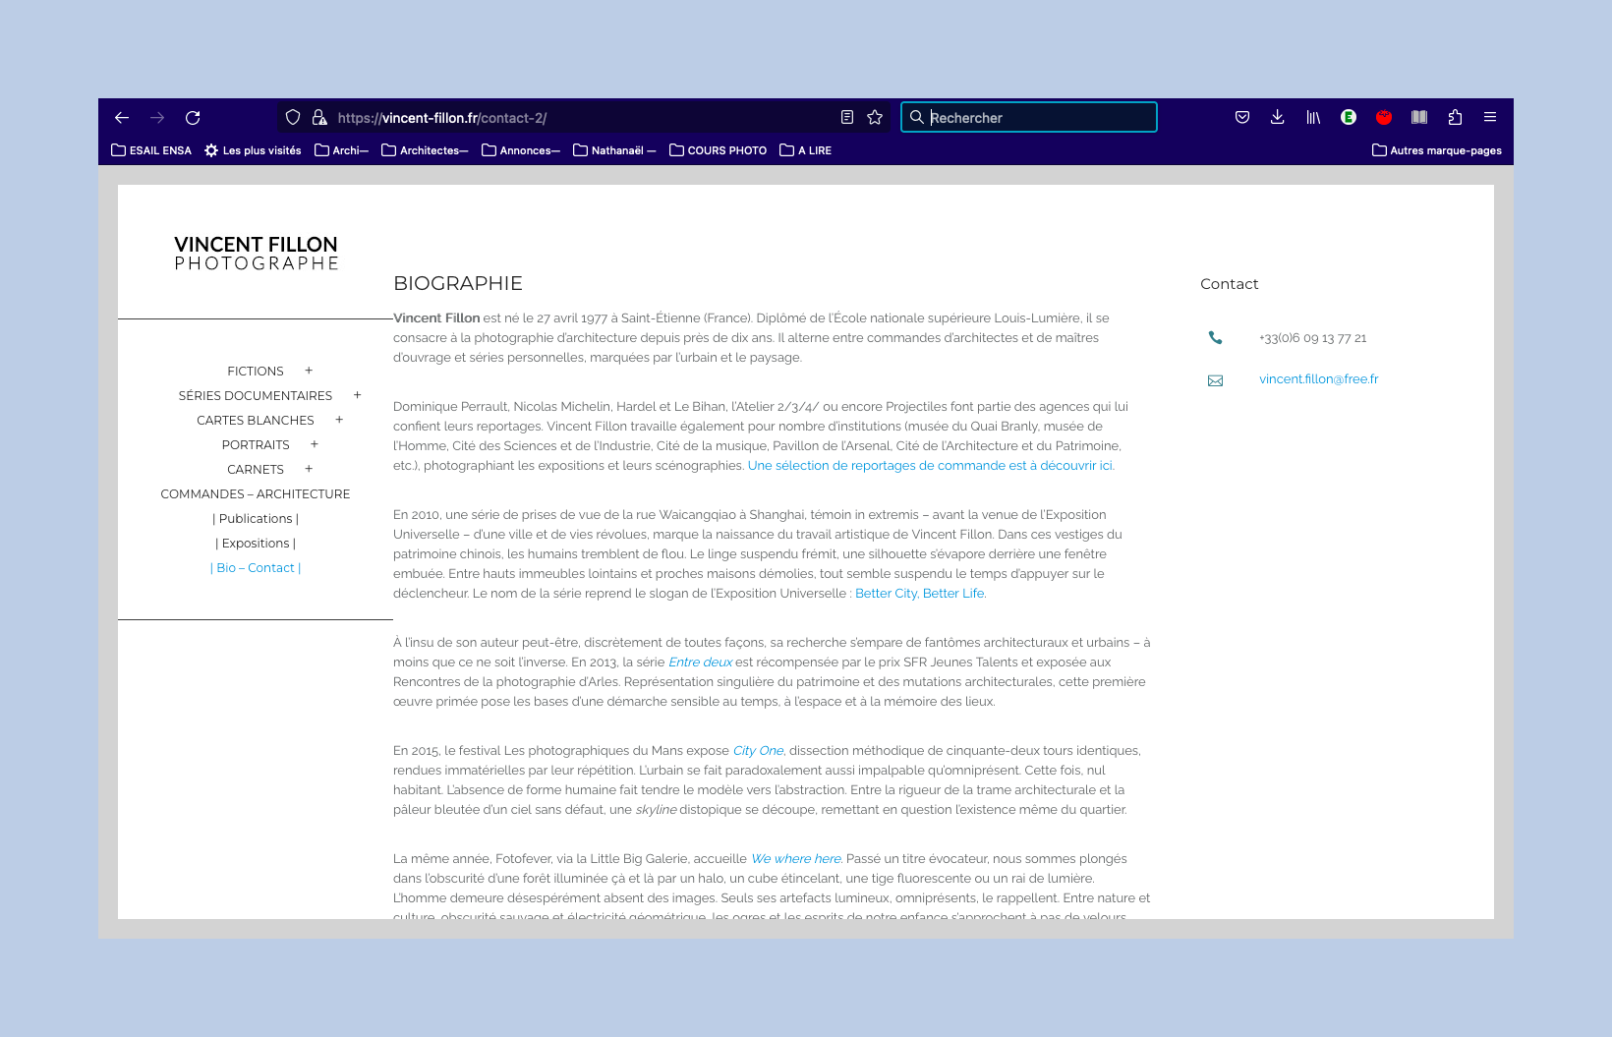Open the COURS PHOTO bookmarks folder
The width and height of the screenshot is (1612, 1037).
718,151
